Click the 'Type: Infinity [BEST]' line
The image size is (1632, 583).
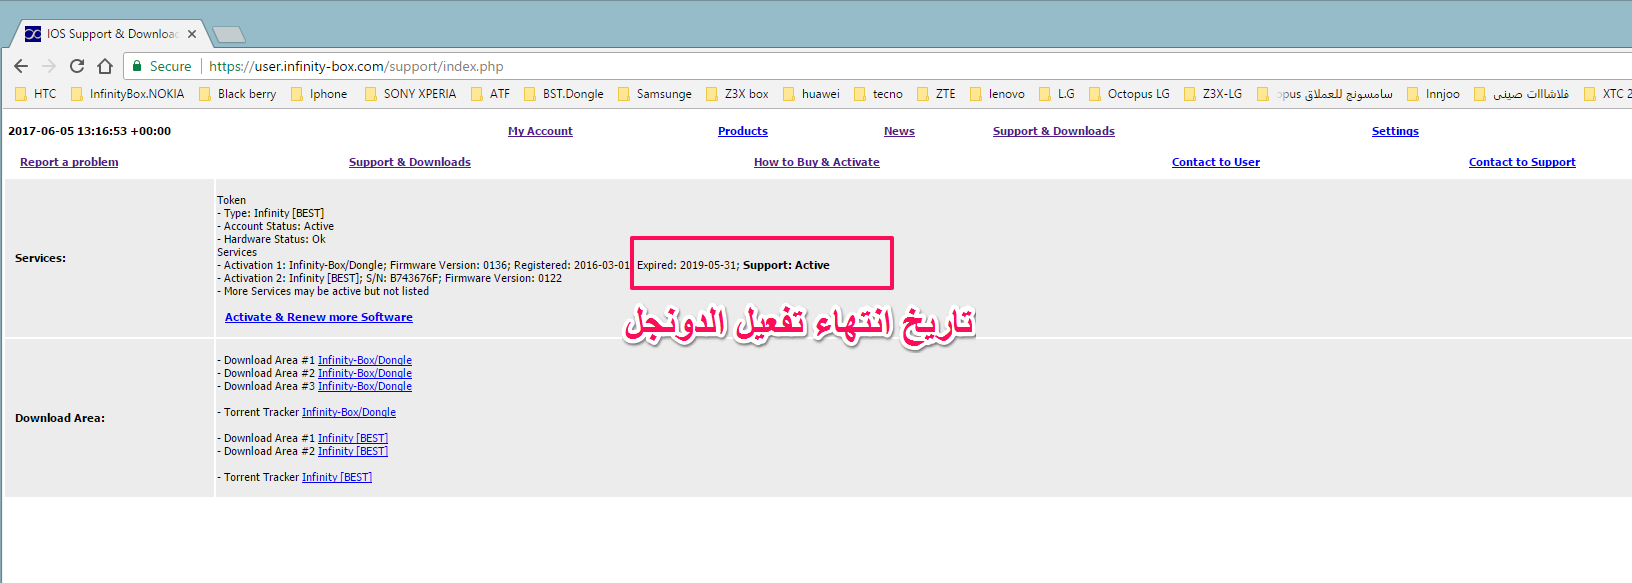(271, 213)
